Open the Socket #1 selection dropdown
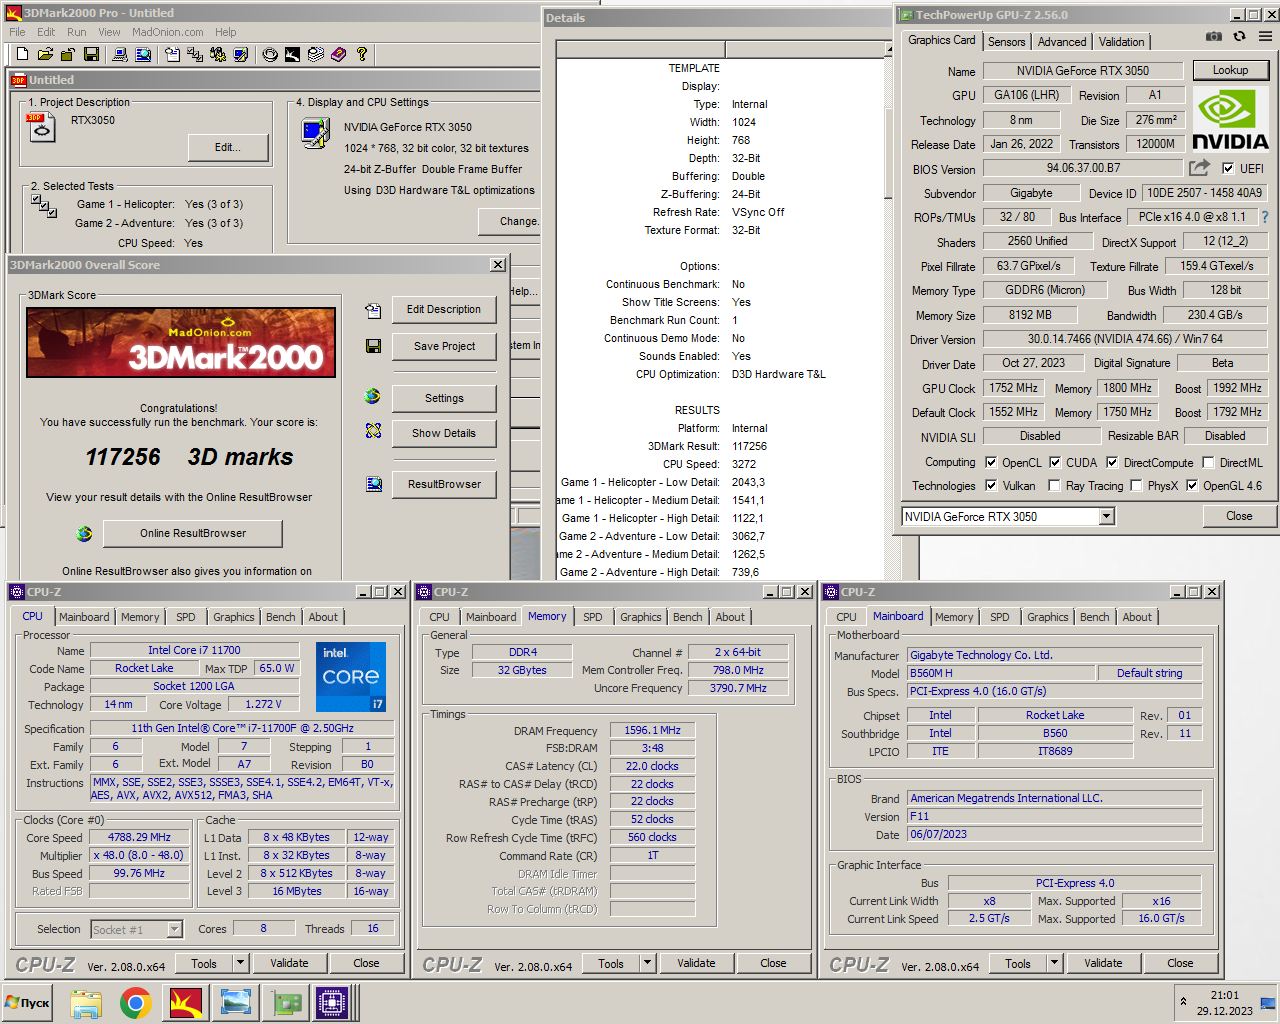 (174, 929)
